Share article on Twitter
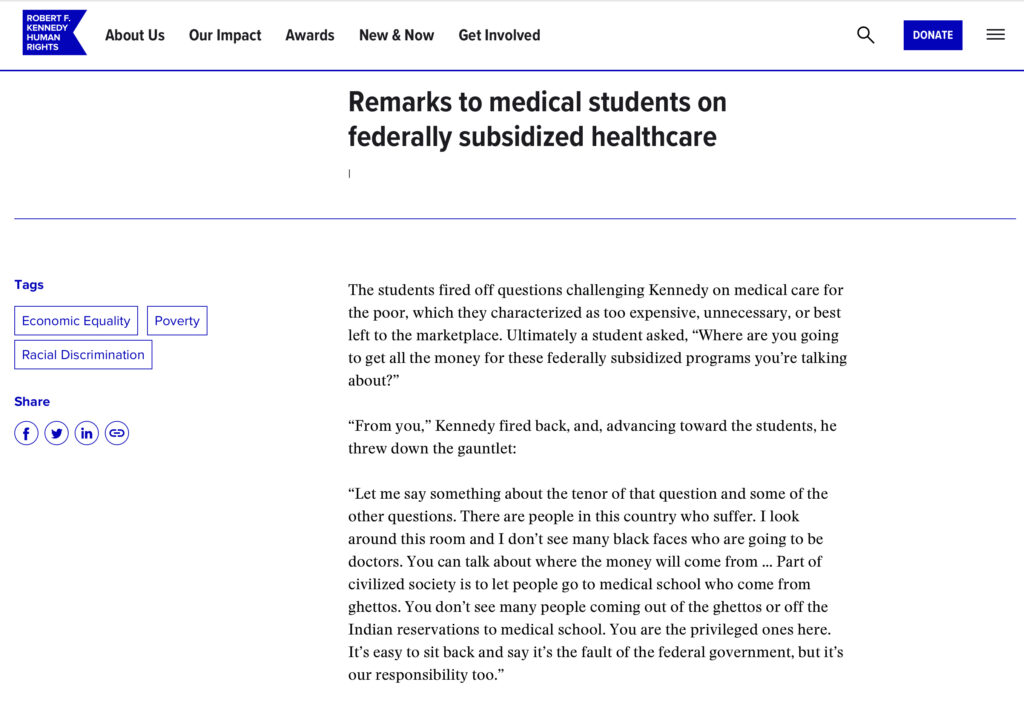Viewport: 1024px width, 722px height. (57, 433)
